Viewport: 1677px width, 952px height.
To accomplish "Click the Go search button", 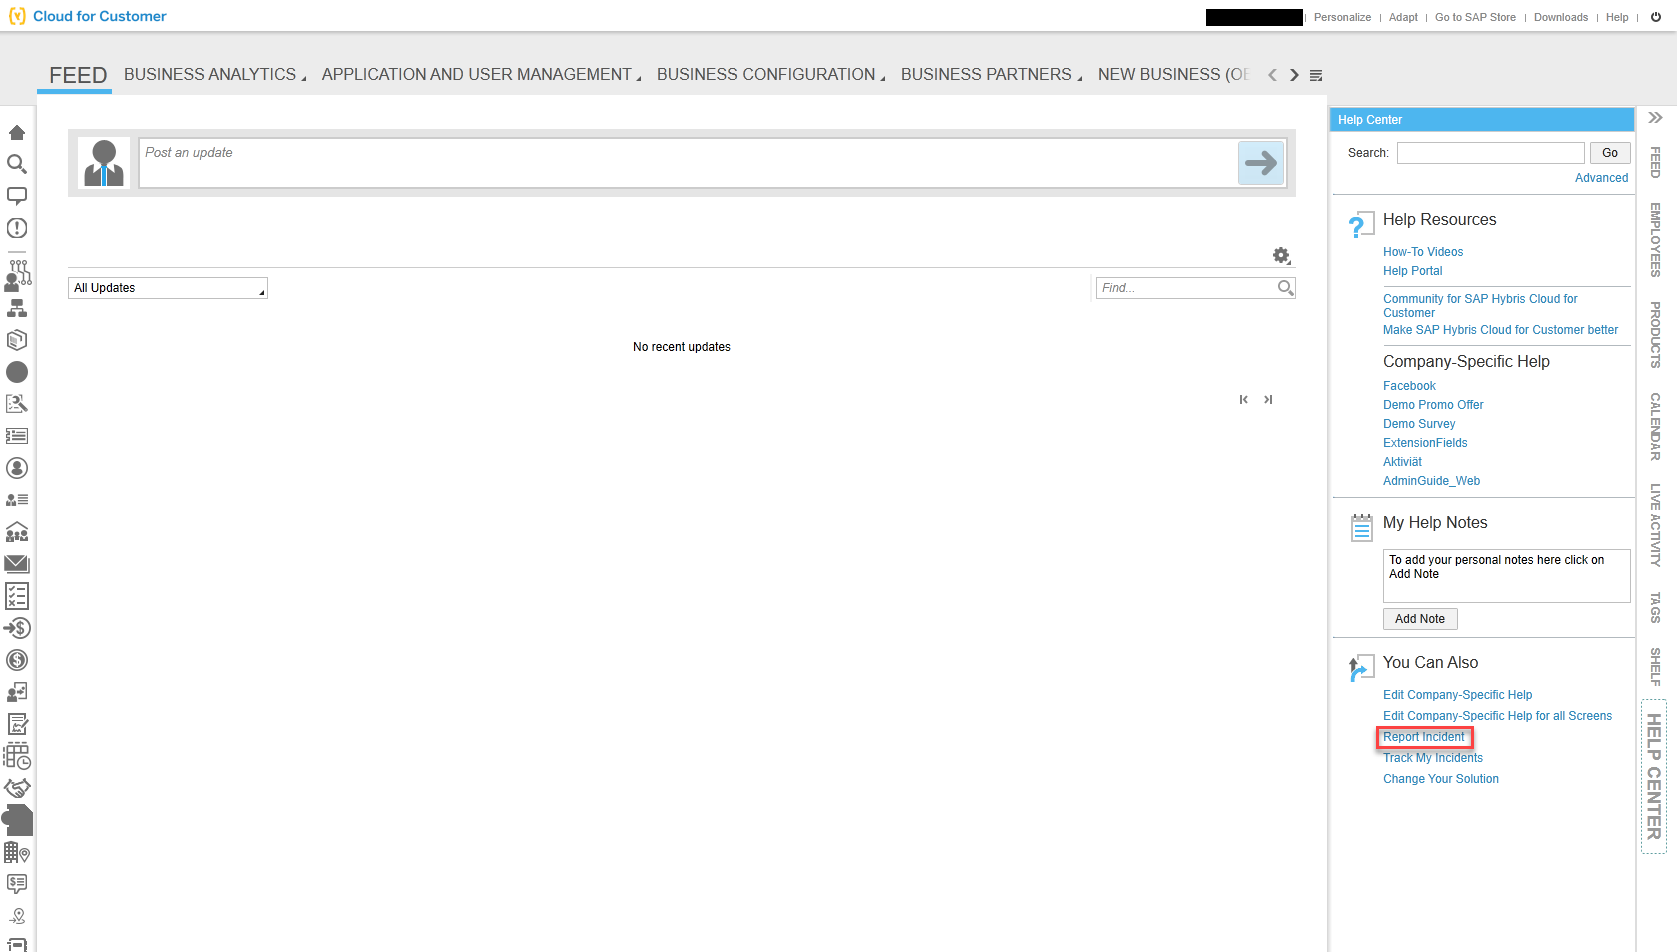I will (1610, 153).
